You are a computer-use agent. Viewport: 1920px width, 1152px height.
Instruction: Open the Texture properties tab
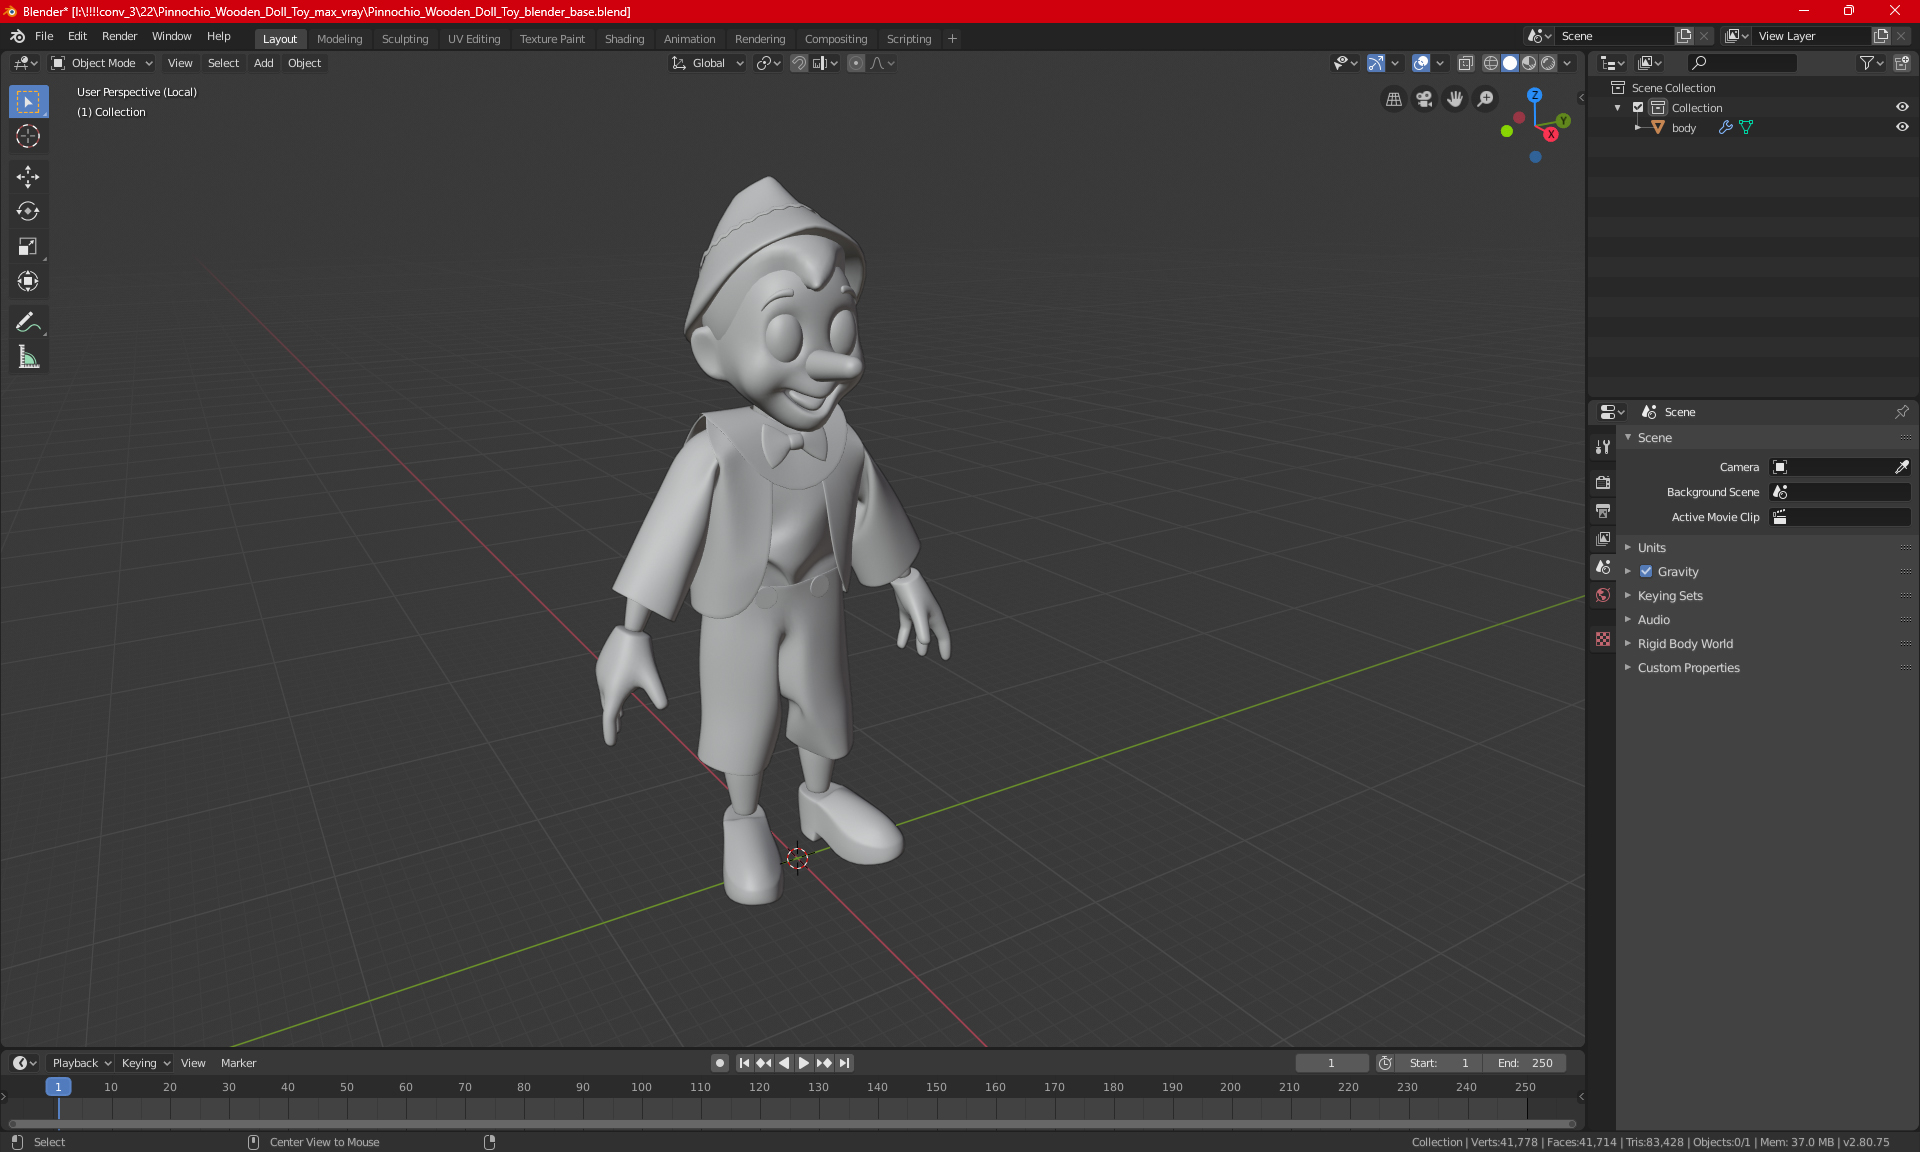click(x=1603, y=639)
